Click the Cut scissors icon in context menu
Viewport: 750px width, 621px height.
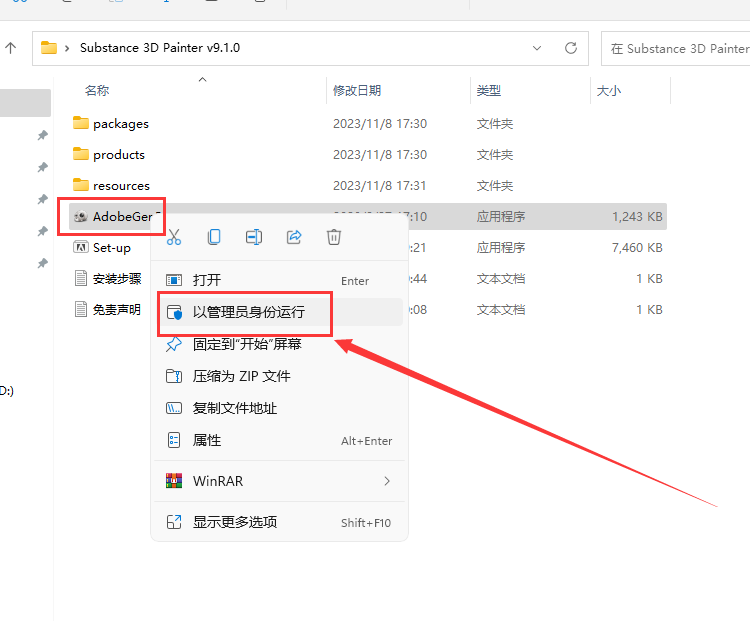click(x=174, y=237)
